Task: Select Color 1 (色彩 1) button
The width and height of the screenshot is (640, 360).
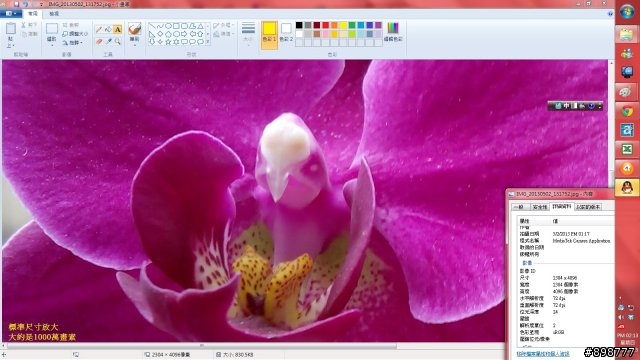Action: [x=269, y=35]
